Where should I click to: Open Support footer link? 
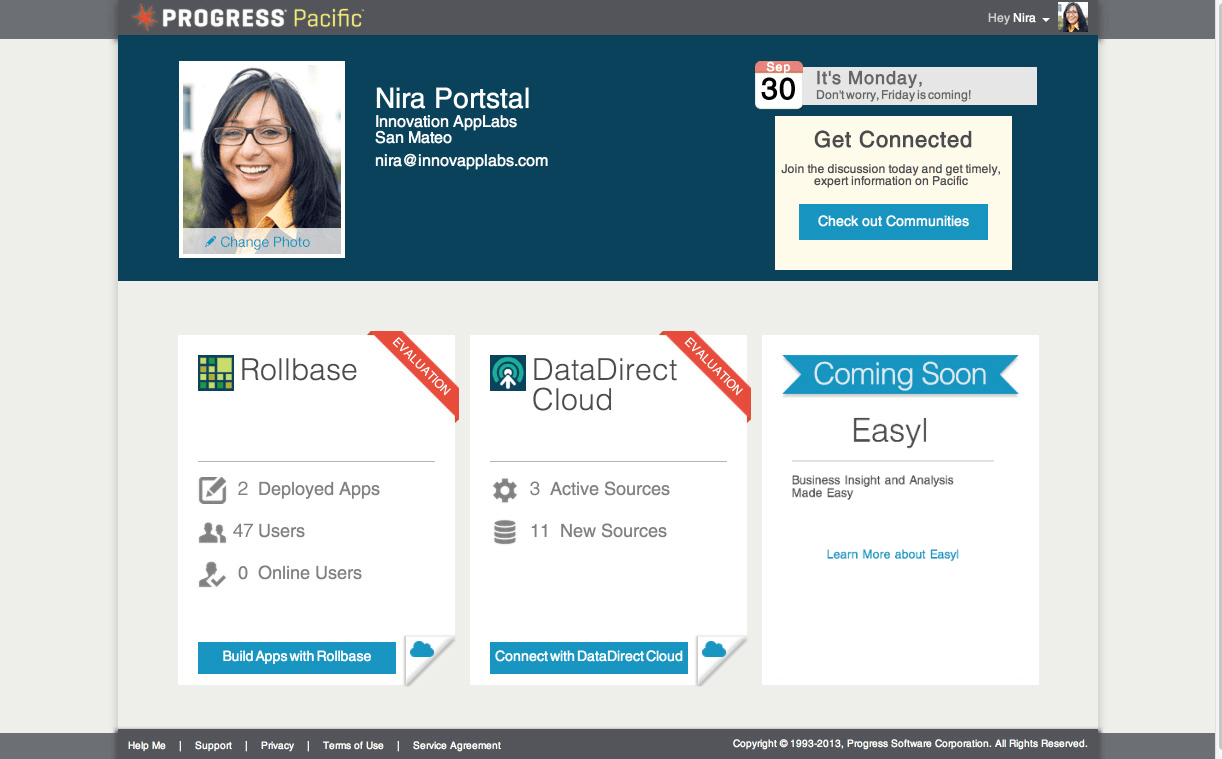pyautogui.click(x=213, y=745)
